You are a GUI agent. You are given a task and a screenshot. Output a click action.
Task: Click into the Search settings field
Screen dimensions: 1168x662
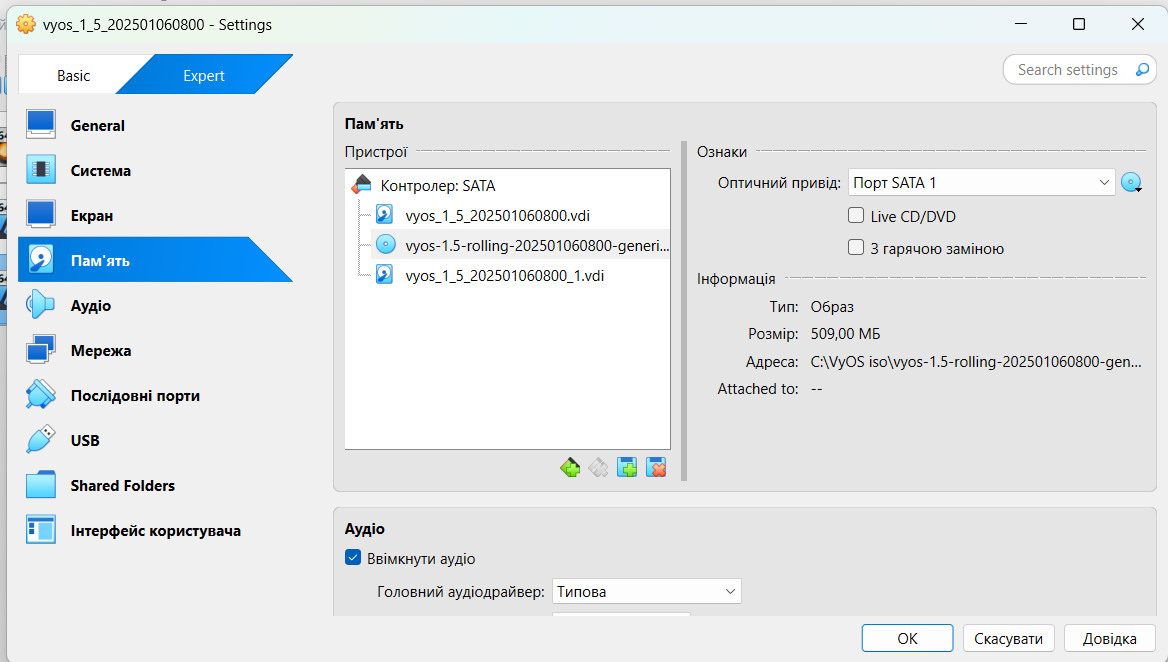pyautogui.click(x=1067, y=70)
